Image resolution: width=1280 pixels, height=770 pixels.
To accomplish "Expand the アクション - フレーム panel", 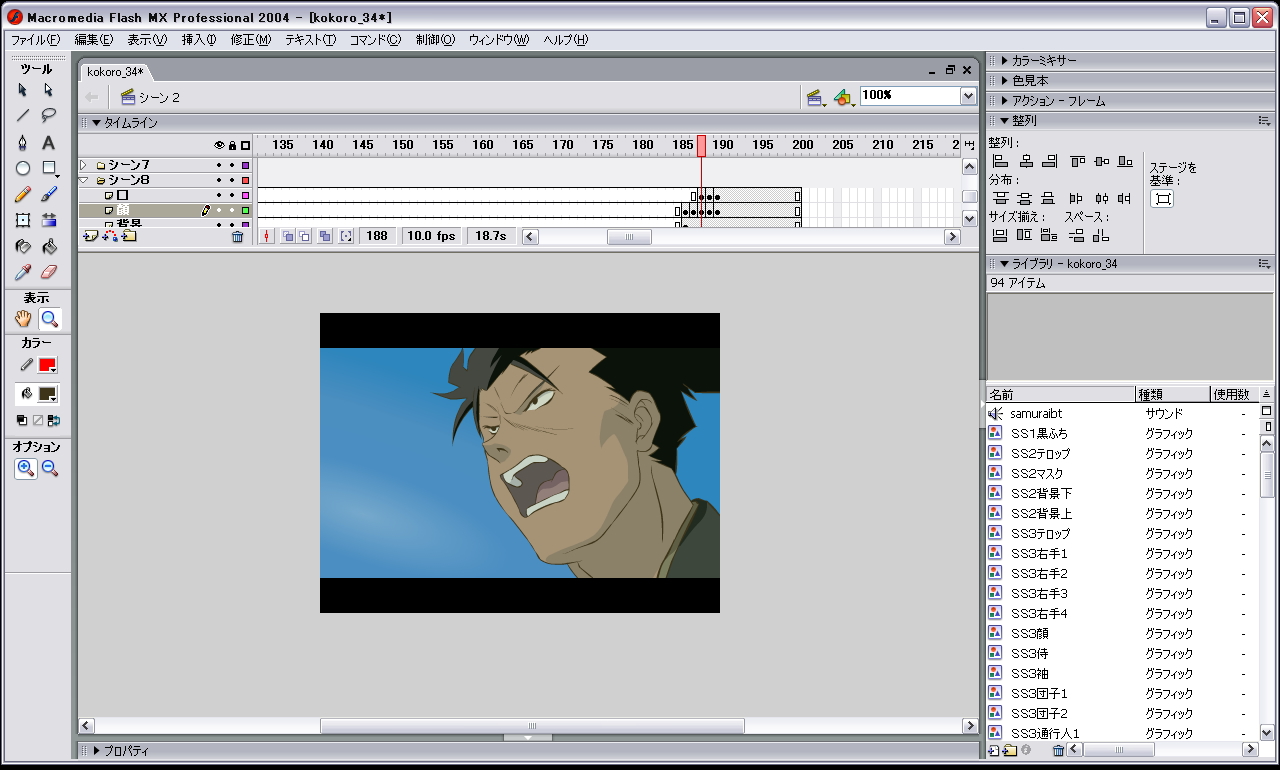I will [1004, 101].
